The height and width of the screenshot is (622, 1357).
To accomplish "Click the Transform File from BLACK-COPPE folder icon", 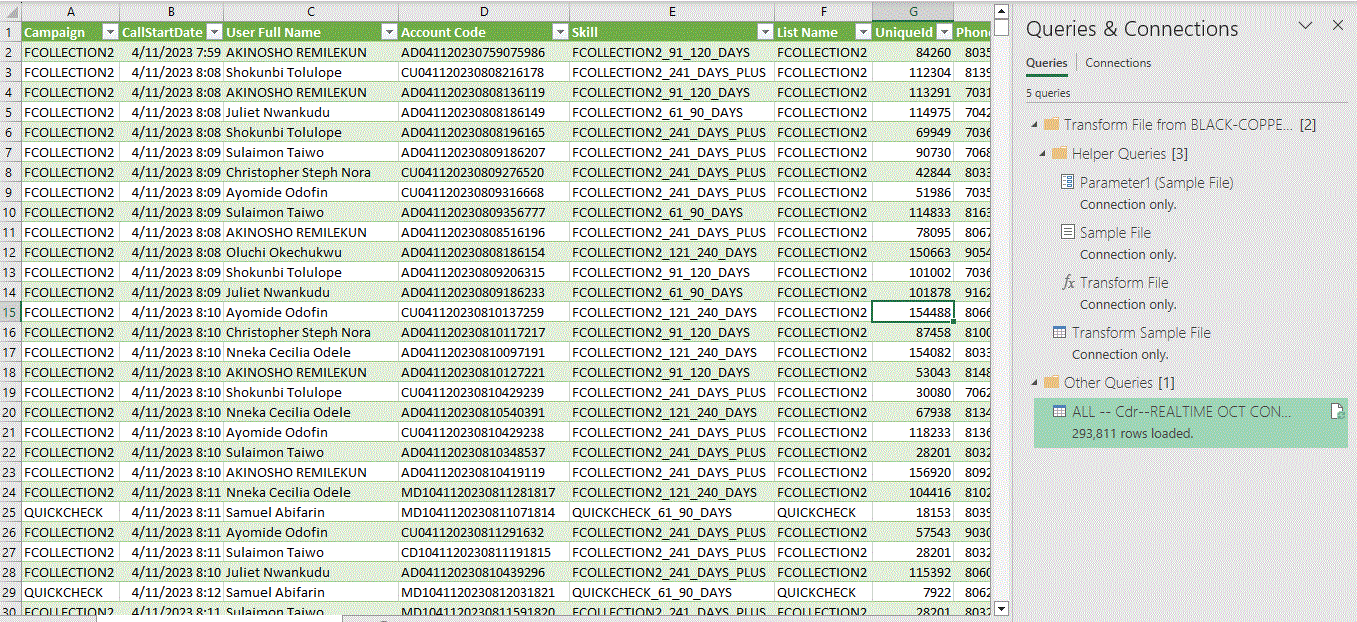I will click(1051, 125).
